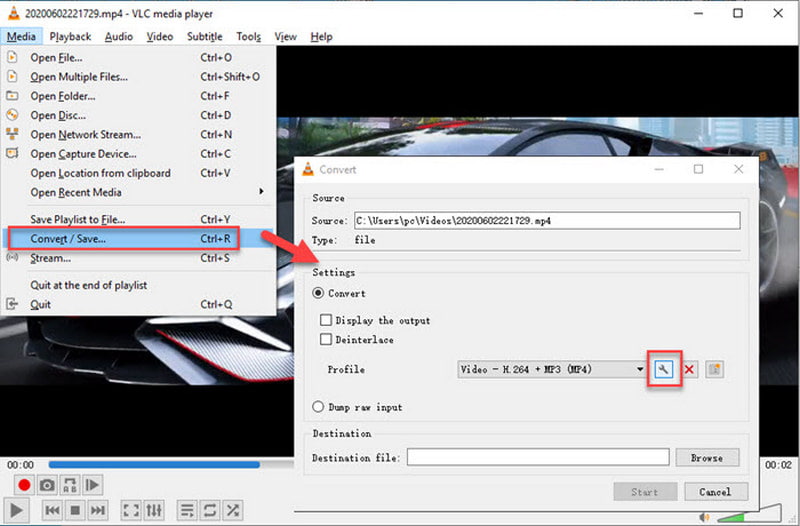800x526 pixels.
Task: Delete selected profile red X icon
Action: [x=689, y=369]
